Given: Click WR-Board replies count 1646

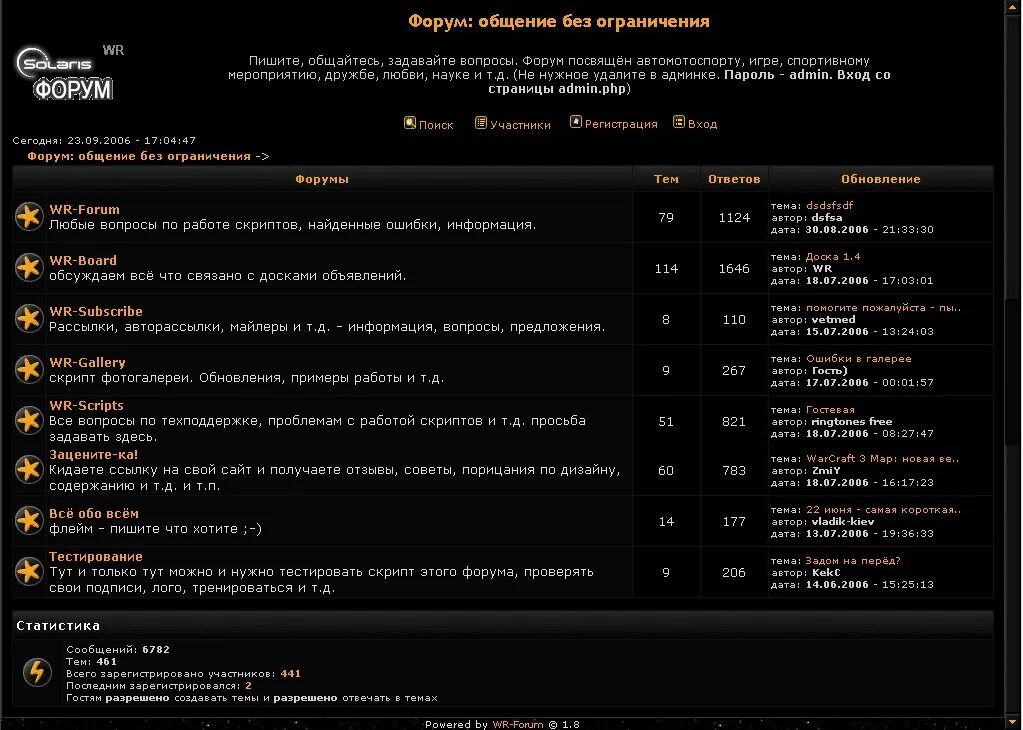Looking at the screenshot, I should coord(734,268).
